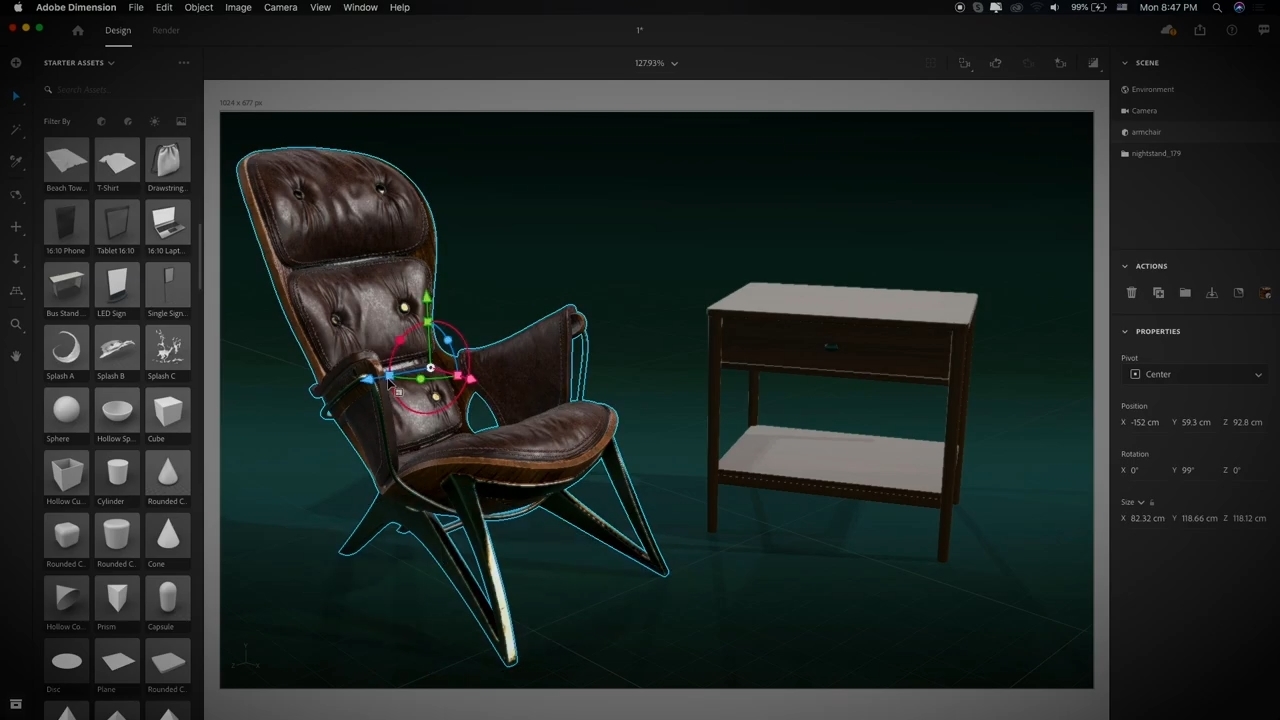
Task: Open the Share export icon
Action: tap(1200, 30)
